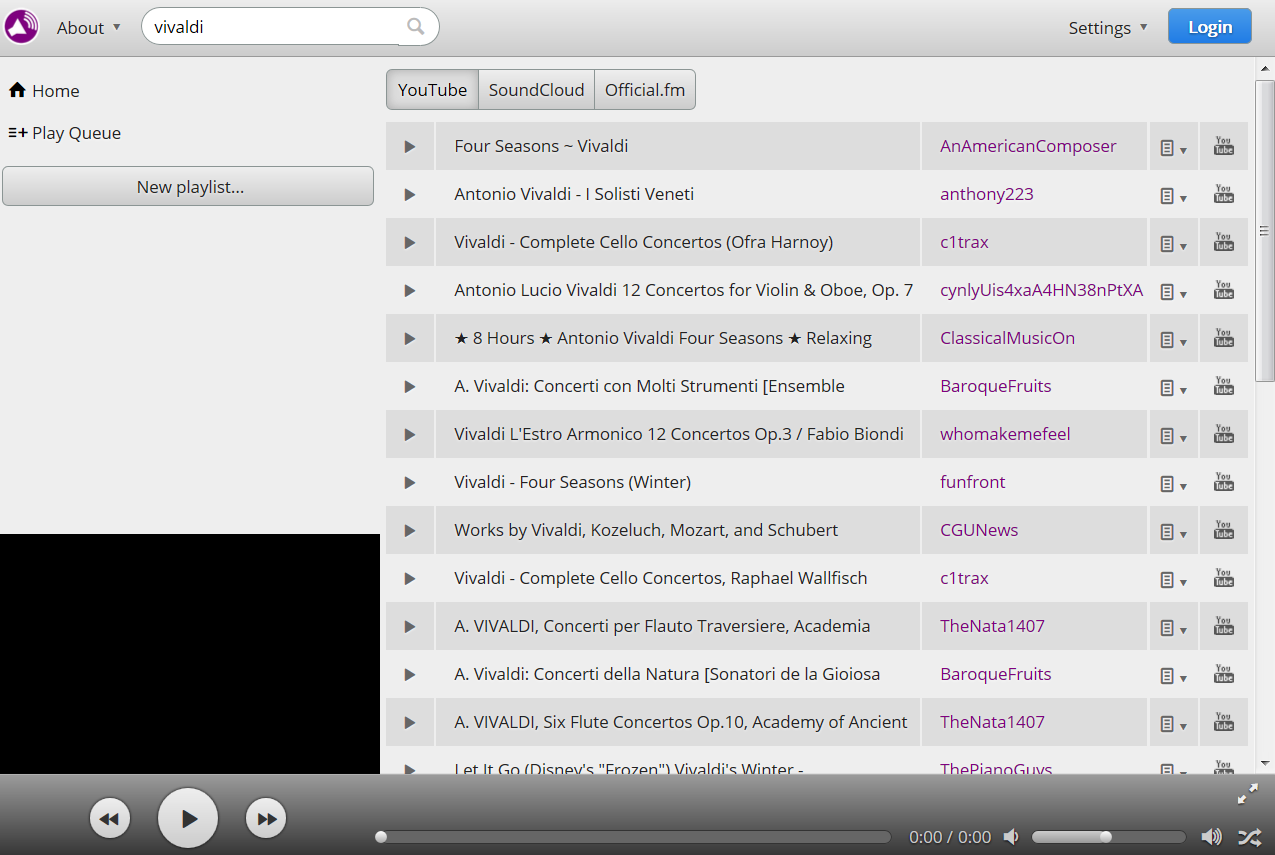The height and width of the screenshot is (855, 1275).
Task: Open uploader AnAmericanComposer link
Action: tap(1028, 146)
